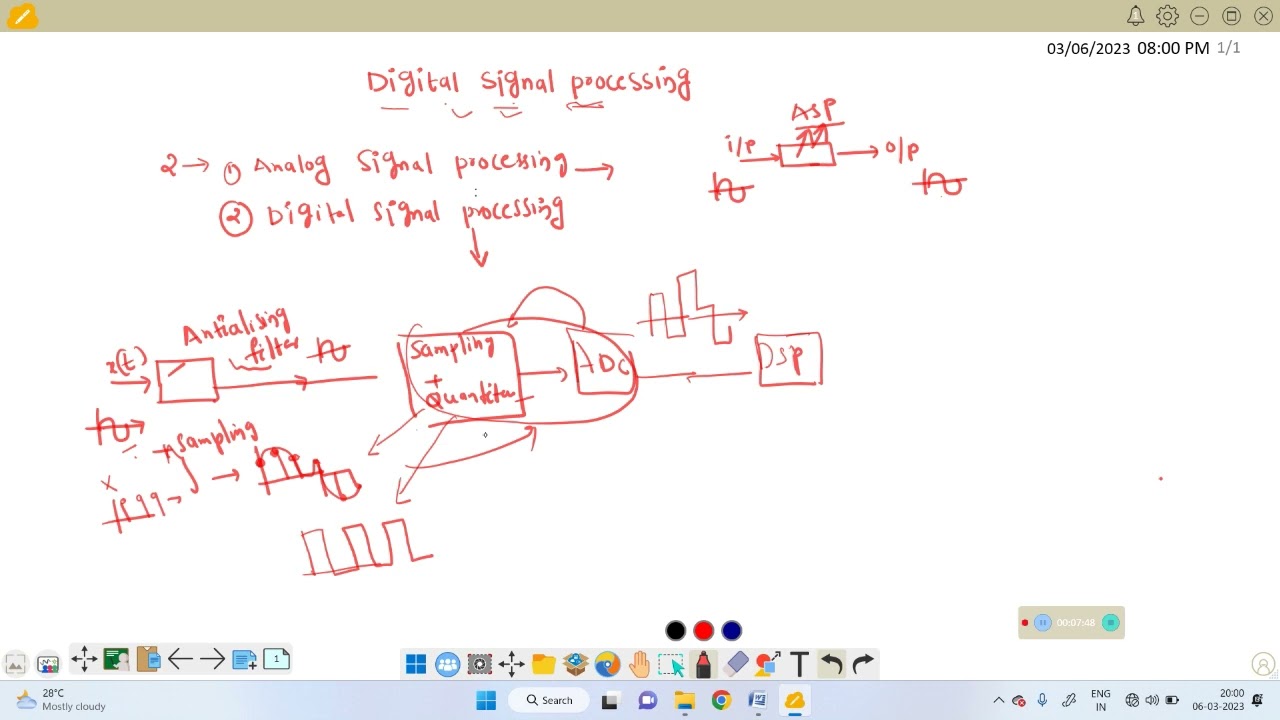This screenshot has height=720, width=1280.
Task: Click the taskbar Search box
Action: (550, 700)
